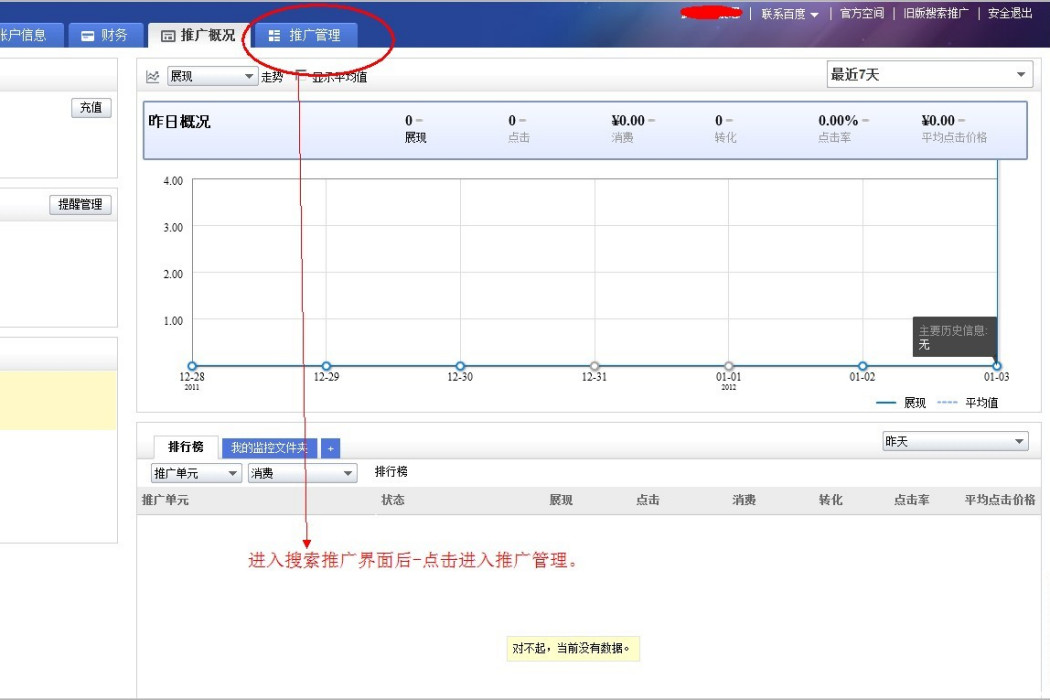This screenshot has height=700, width=1050.
Task: Click the 01-03 data point on chart
Action: [x=996, y=366]
